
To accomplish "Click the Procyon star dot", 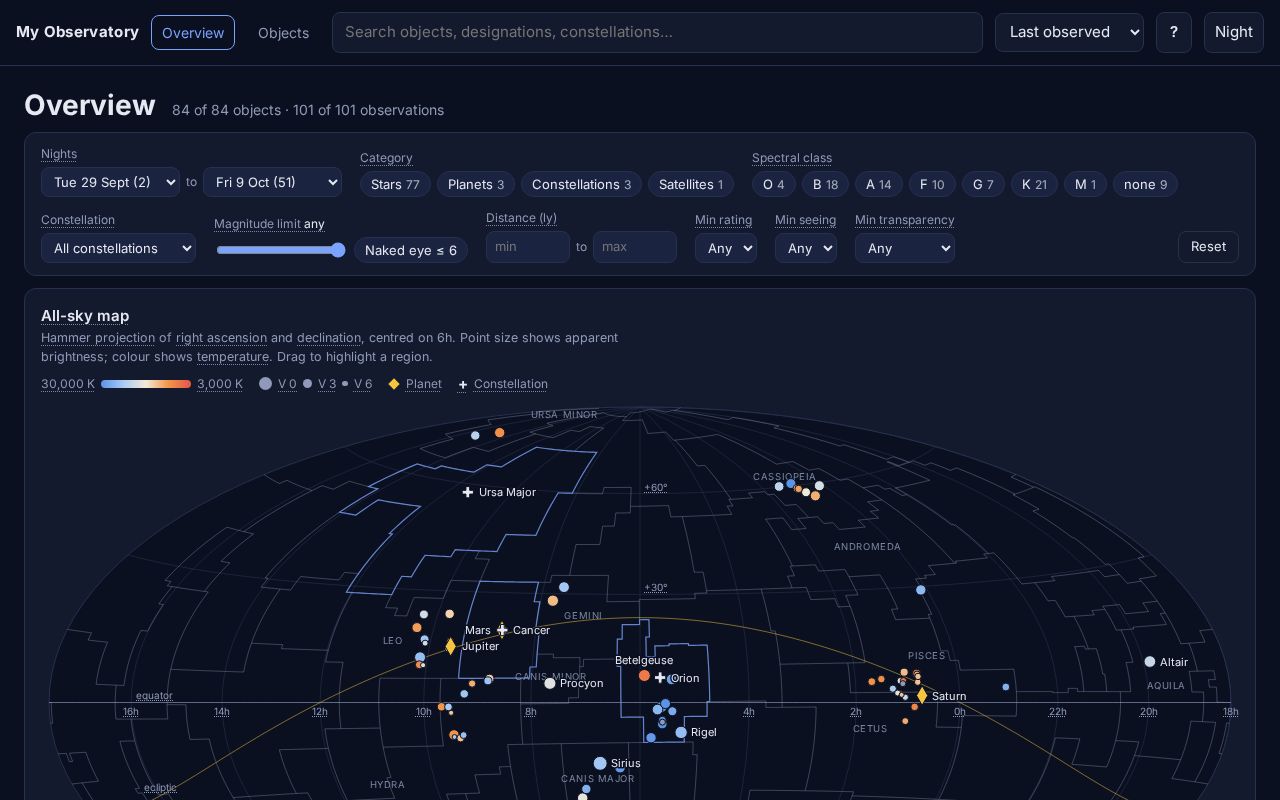I will (550, 683).
